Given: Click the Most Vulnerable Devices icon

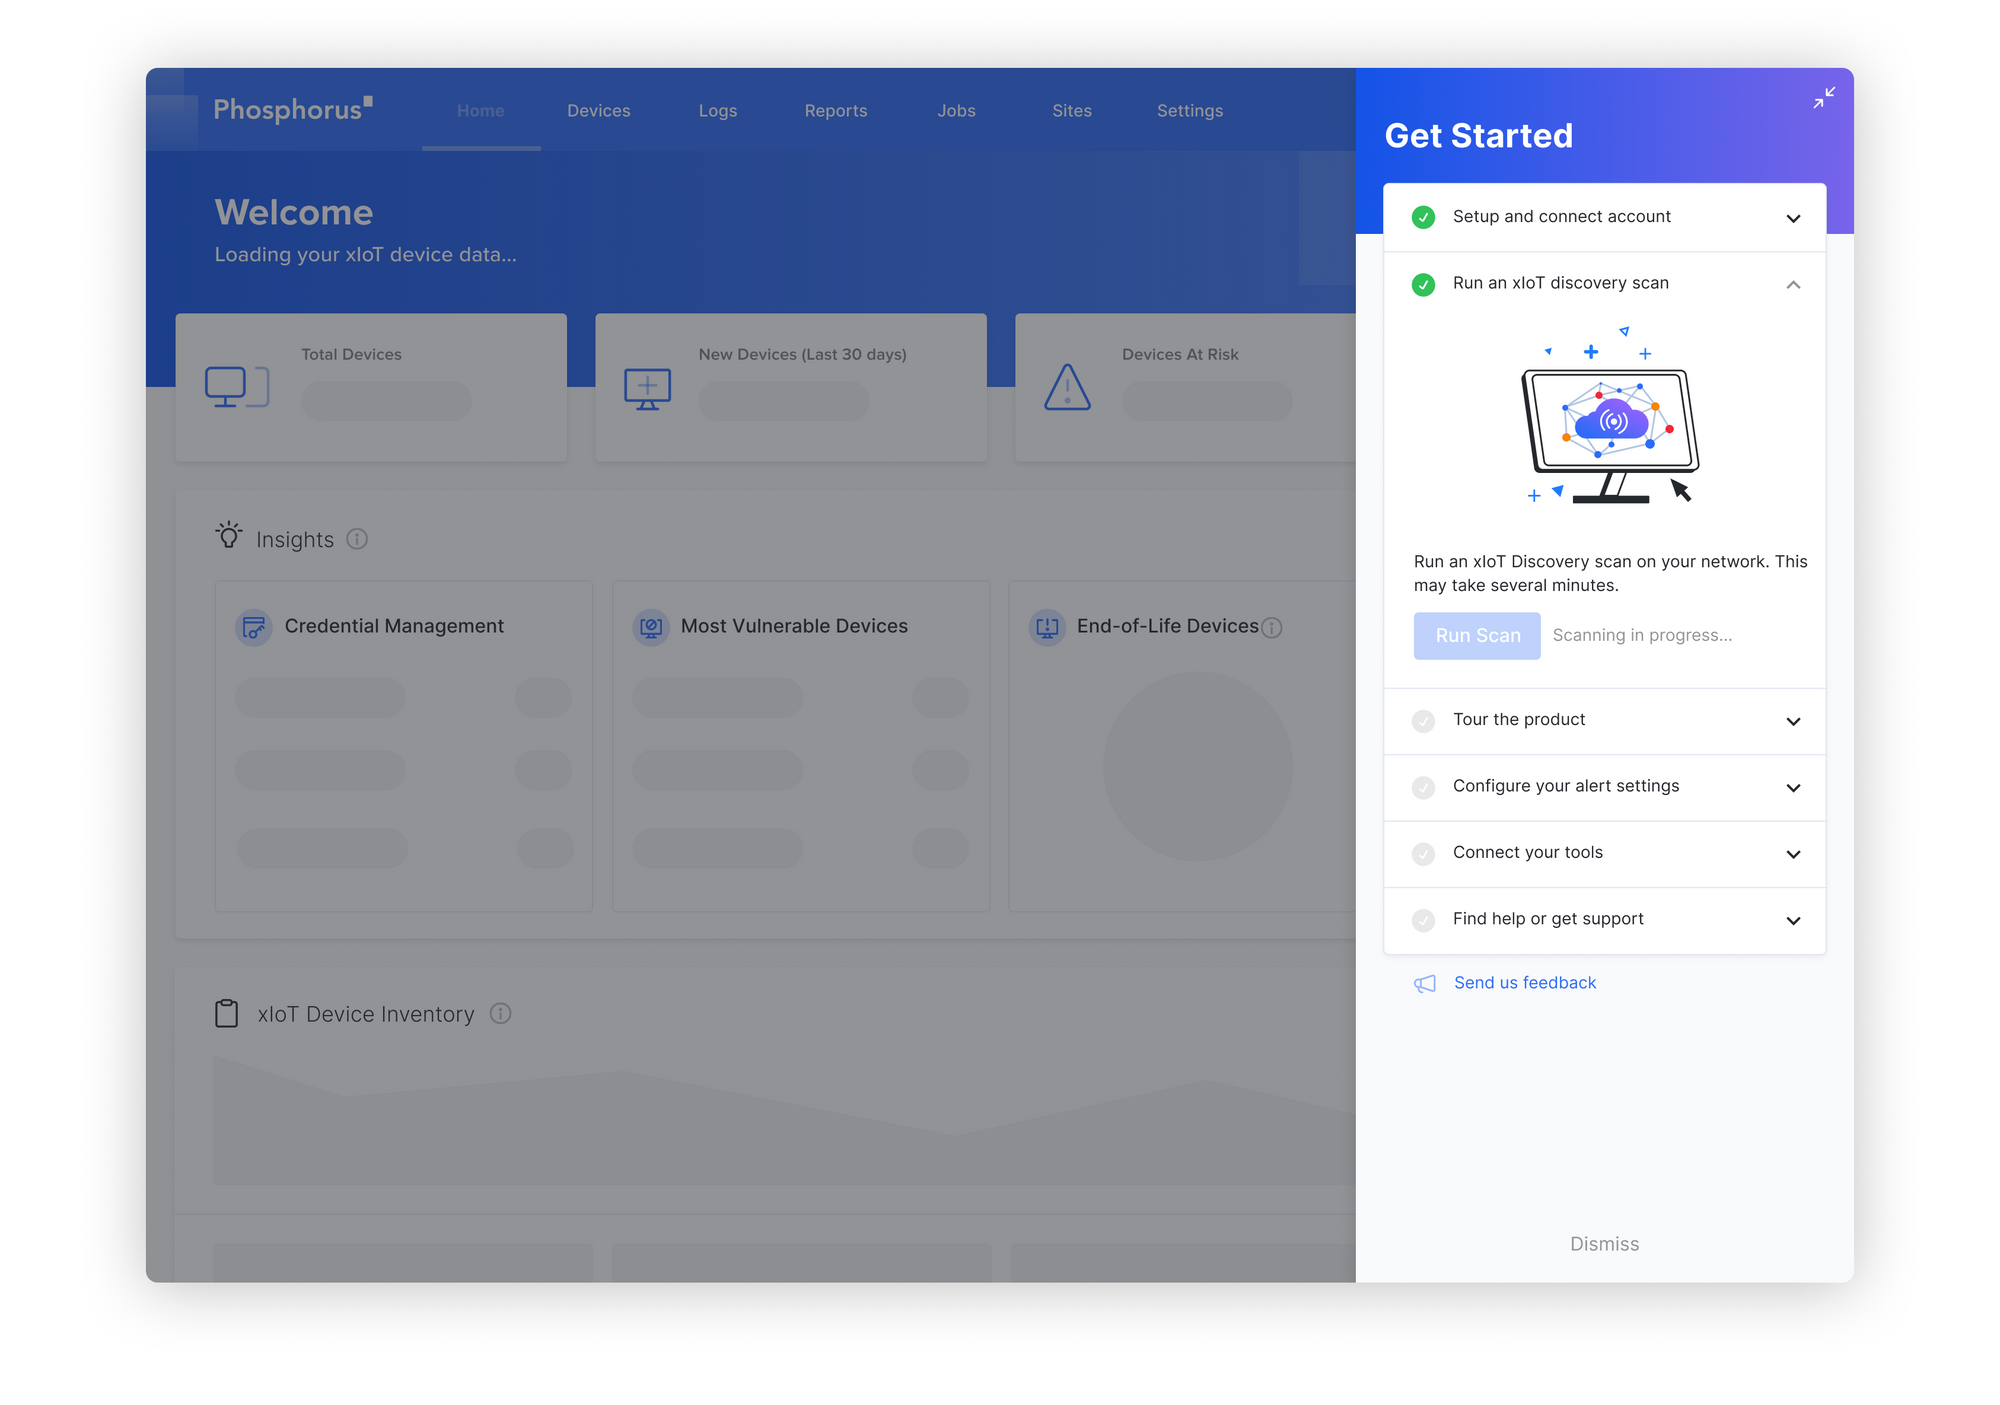Looking at the screenshot, I should [x=651, y=627].
